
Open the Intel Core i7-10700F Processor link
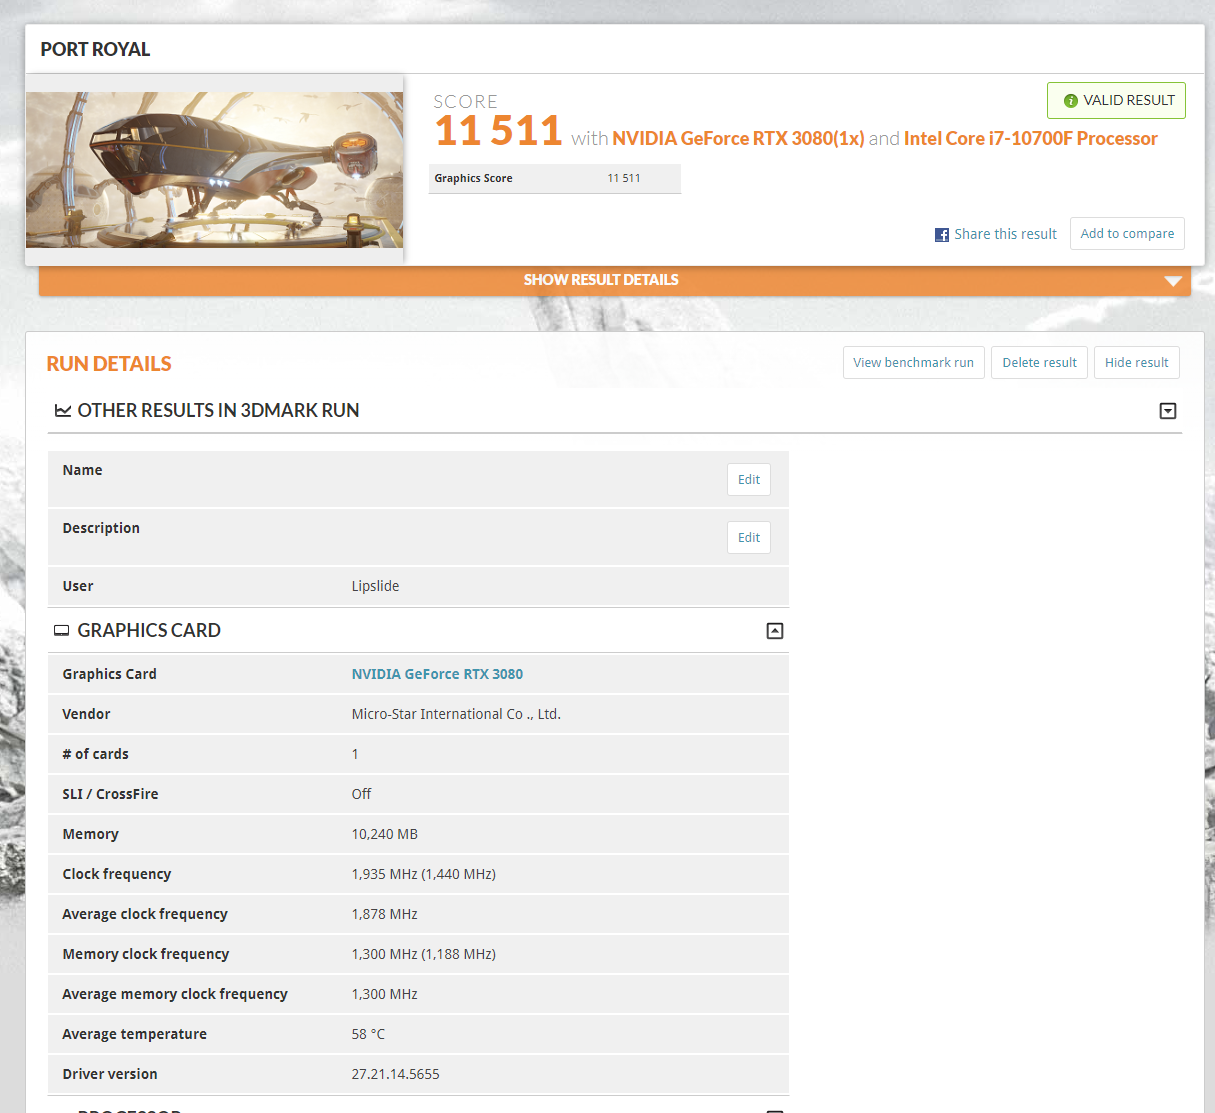[1031, 139]
